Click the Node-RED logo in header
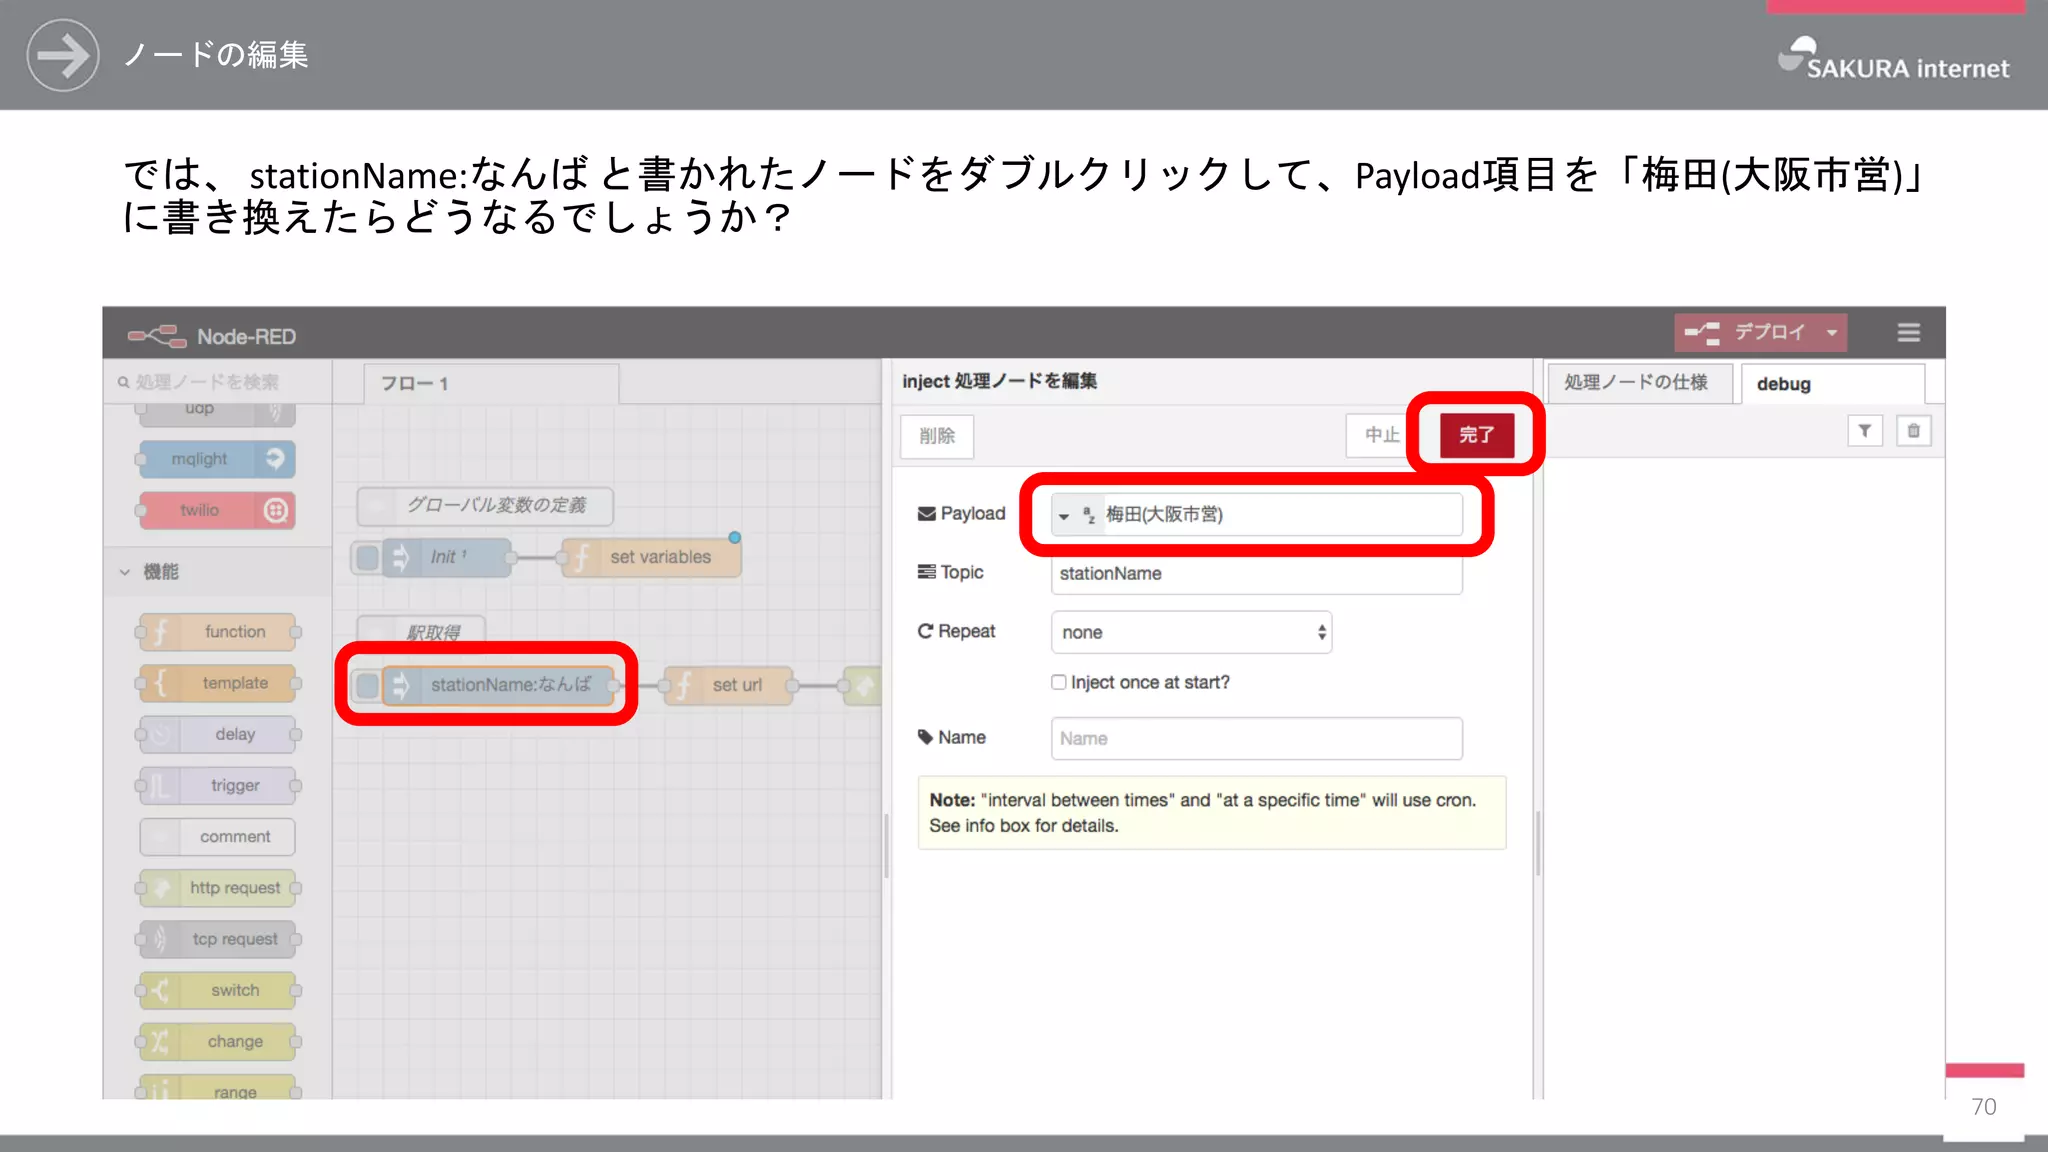The image size is (2048, 1152). click(x=212, y=336)
